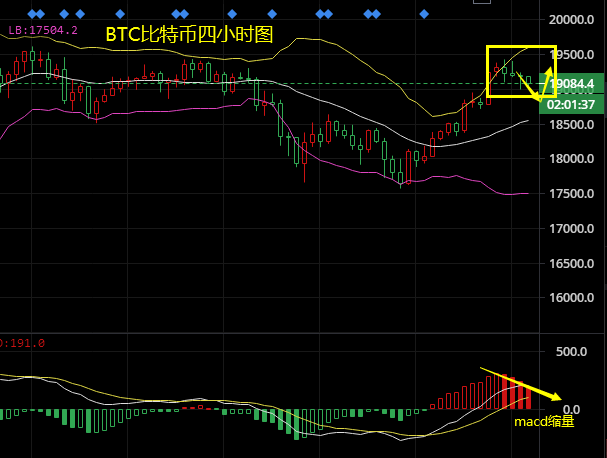Click the candle countdown timer 02:01:37
Screen dimensions: 607x458
[x=571, y=104]
